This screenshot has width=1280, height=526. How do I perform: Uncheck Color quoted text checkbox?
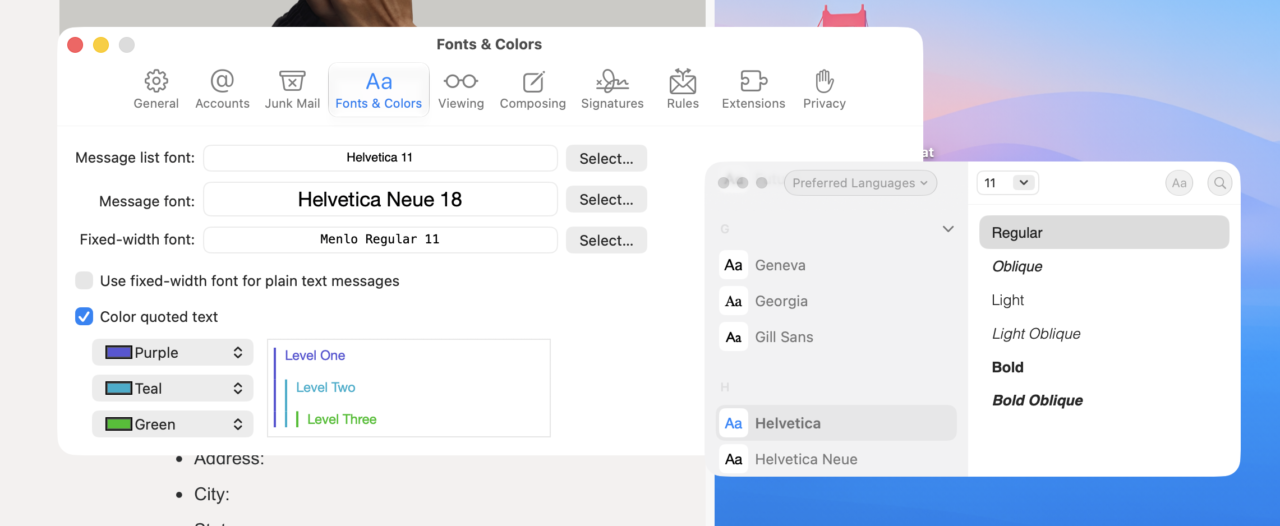click(84, 317)
